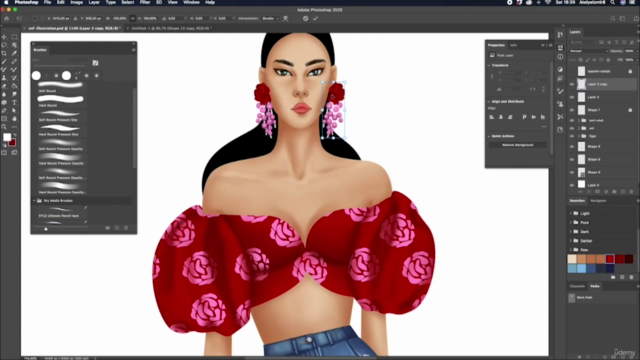Select the Move tool
Image resolution: width=640 pixels, height=360 pixels.
[4, 37]
